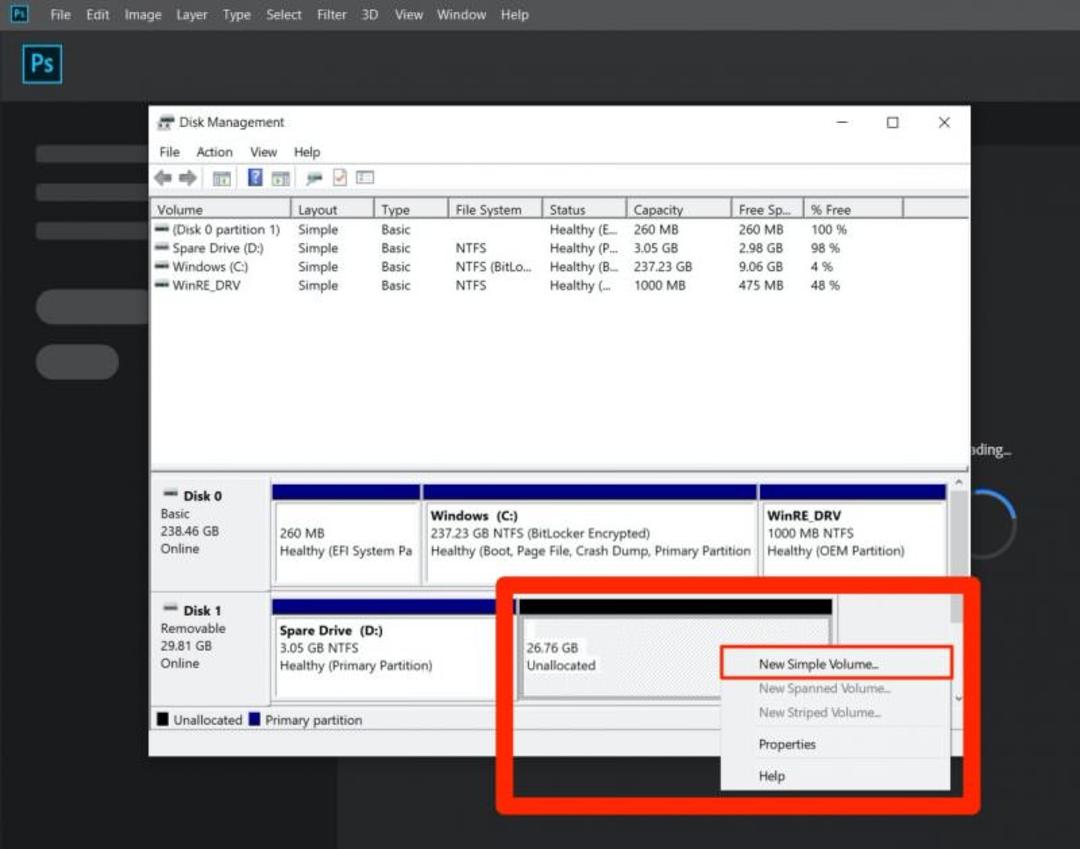1080x849 pixels.
Task: Open Disk Management Action menu
Action: pyautogui.click(x=214, y=151)
